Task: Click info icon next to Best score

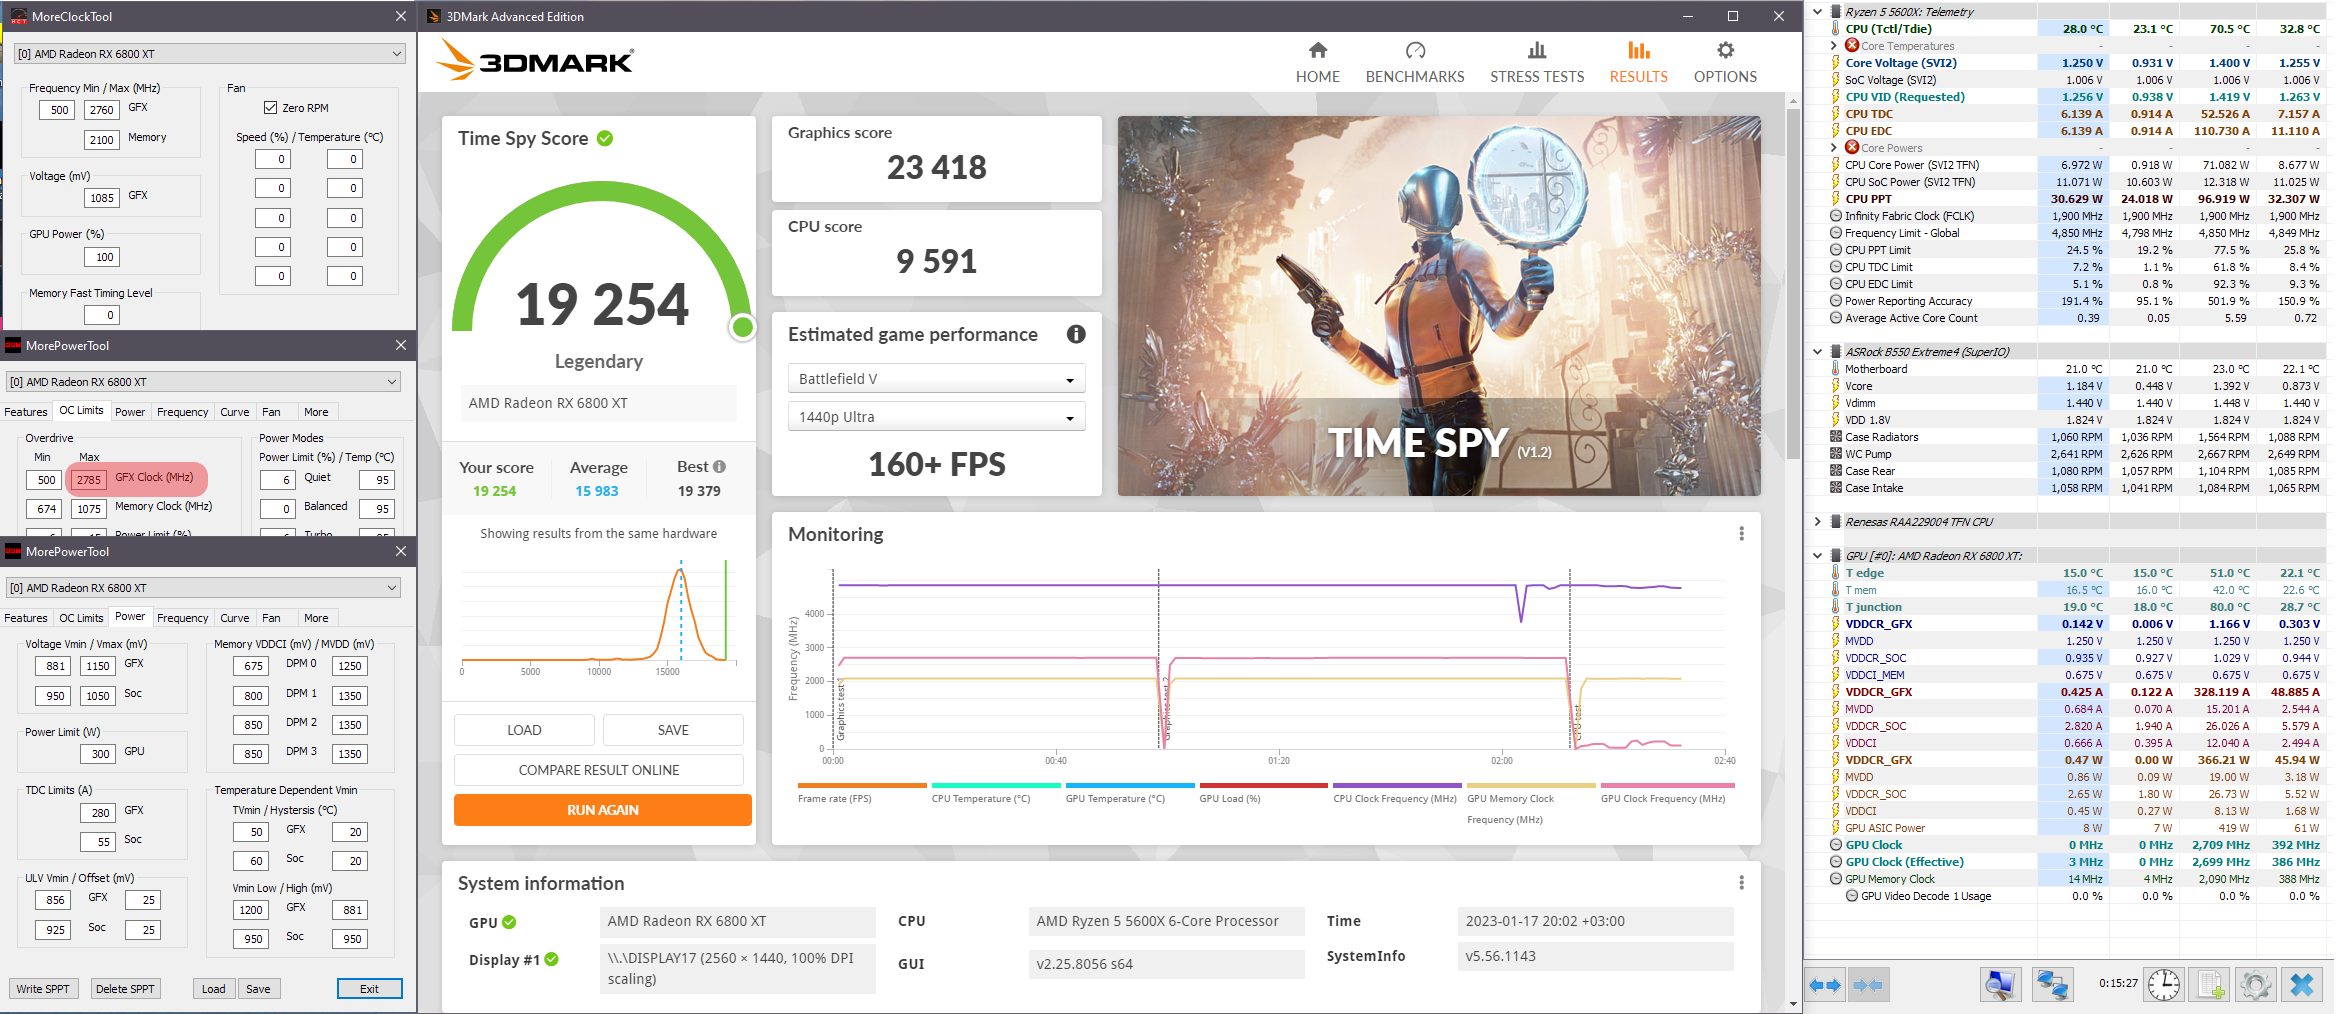Action: pyautogui.click(x=719, y=467)
